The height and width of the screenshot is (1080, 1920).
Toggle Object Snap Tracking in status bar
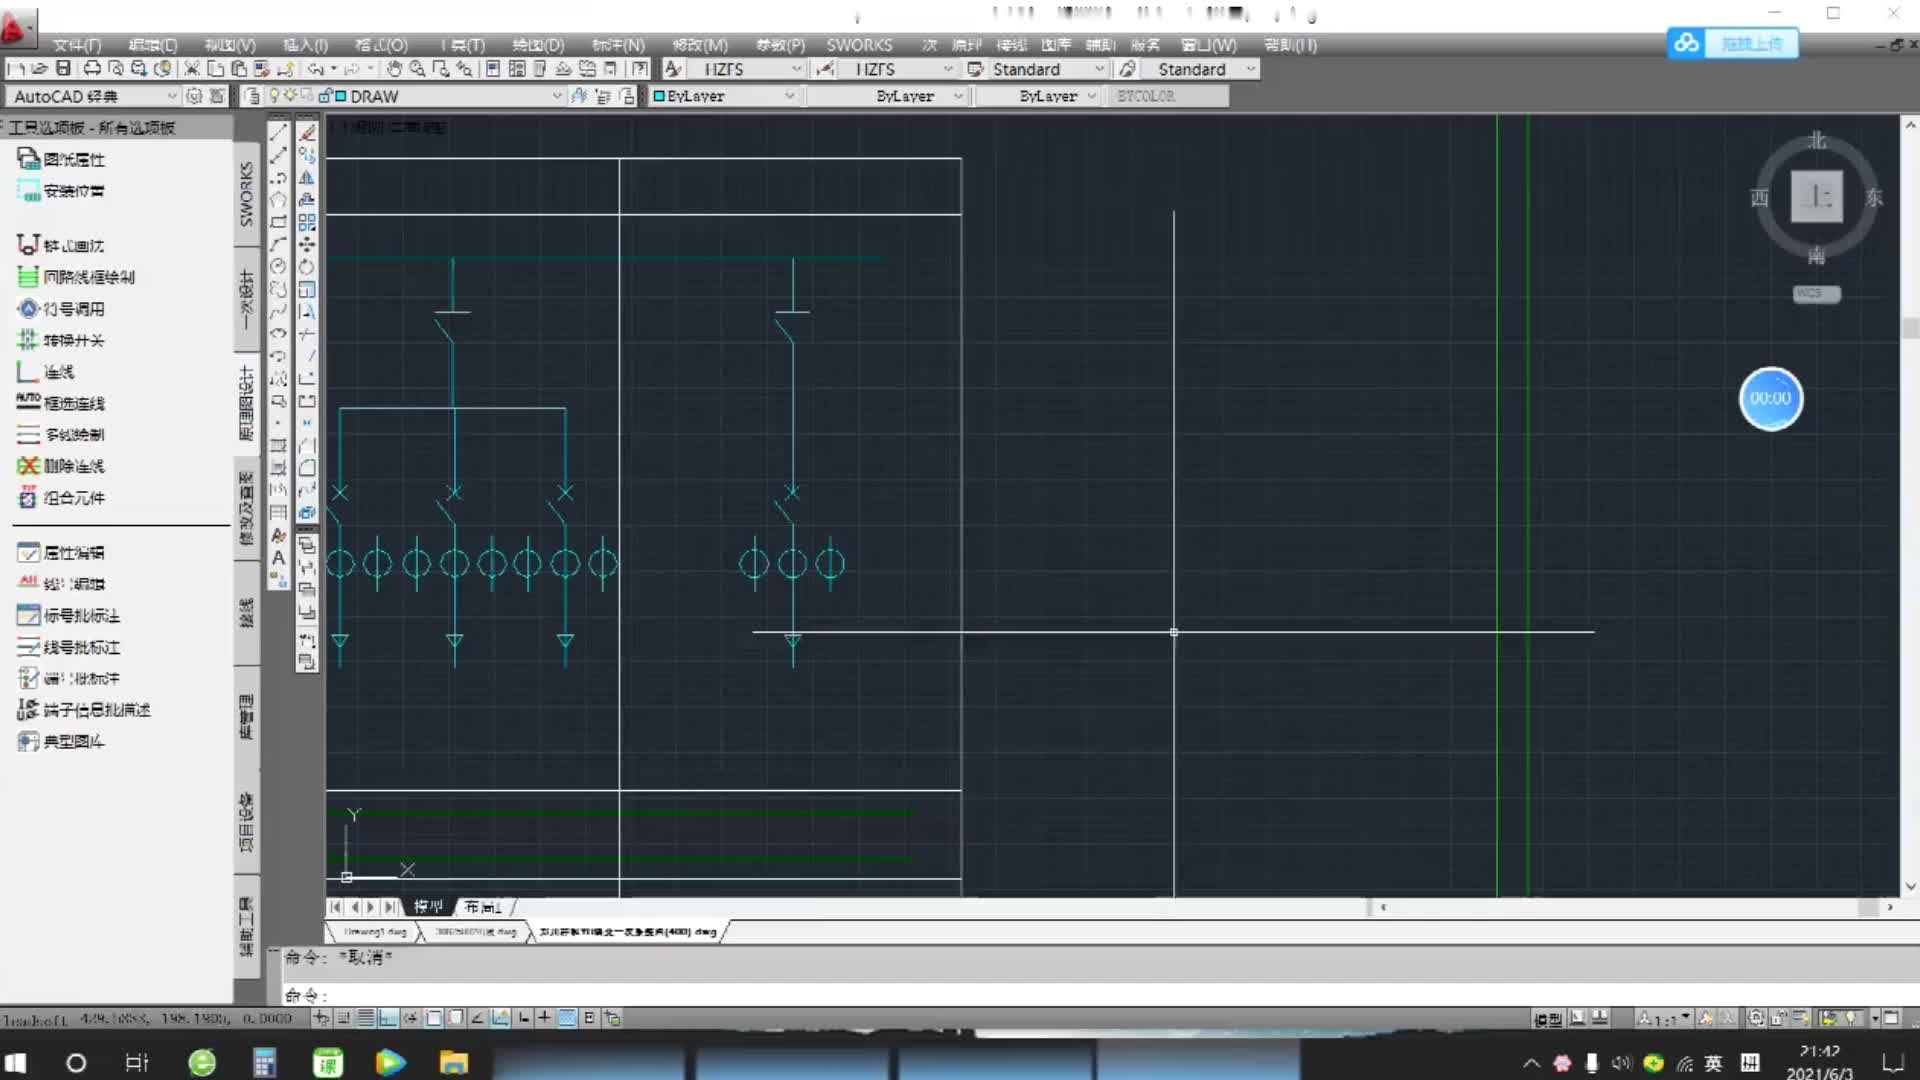coord(477,1018)
